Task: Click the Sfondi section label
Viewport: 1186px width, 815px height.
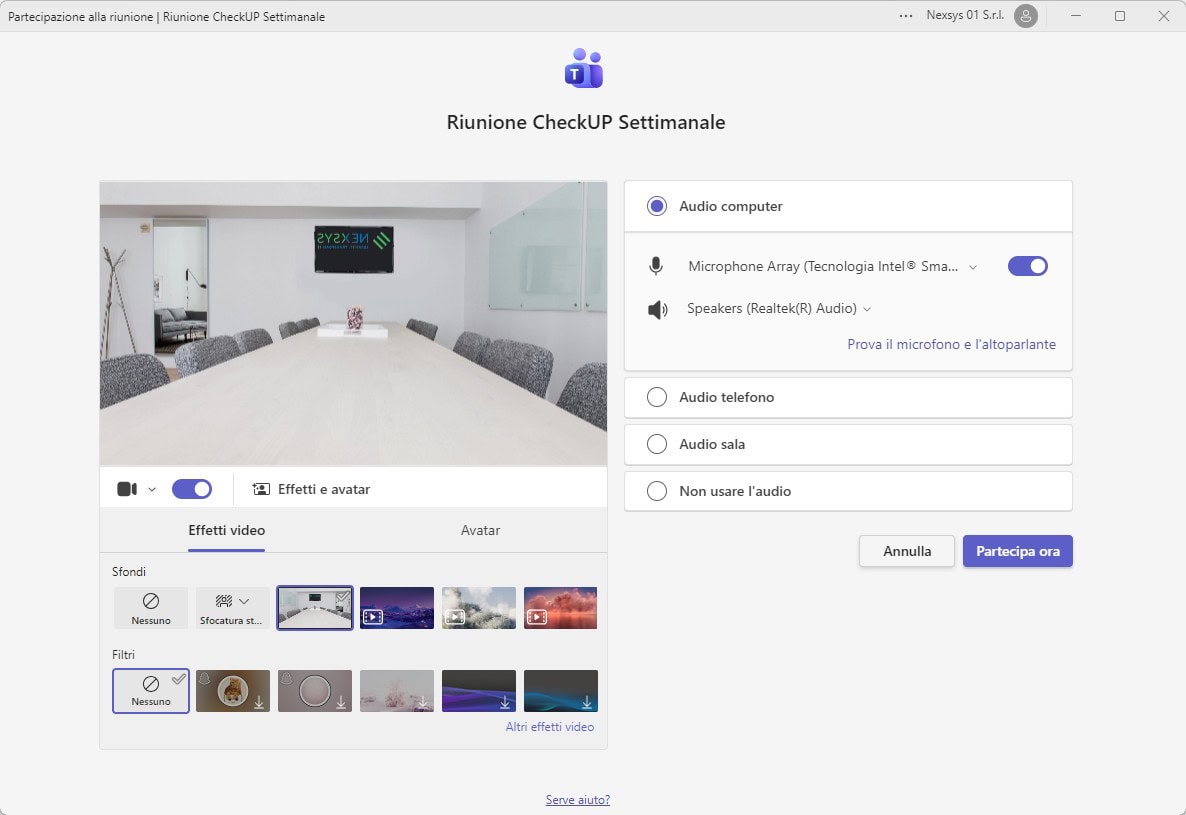Action: [129, 572]
